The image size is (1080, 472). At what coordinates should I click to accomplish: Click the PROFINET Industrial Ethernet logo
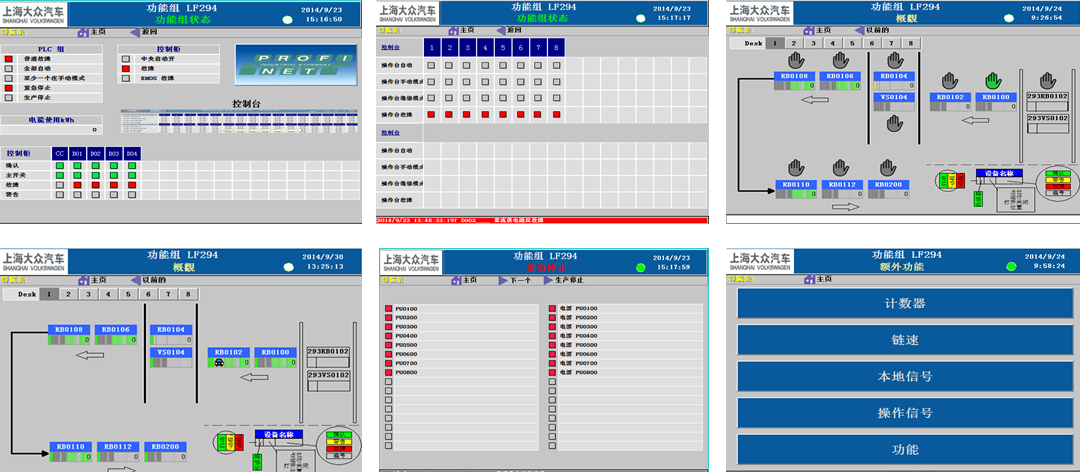coord(290,65)
